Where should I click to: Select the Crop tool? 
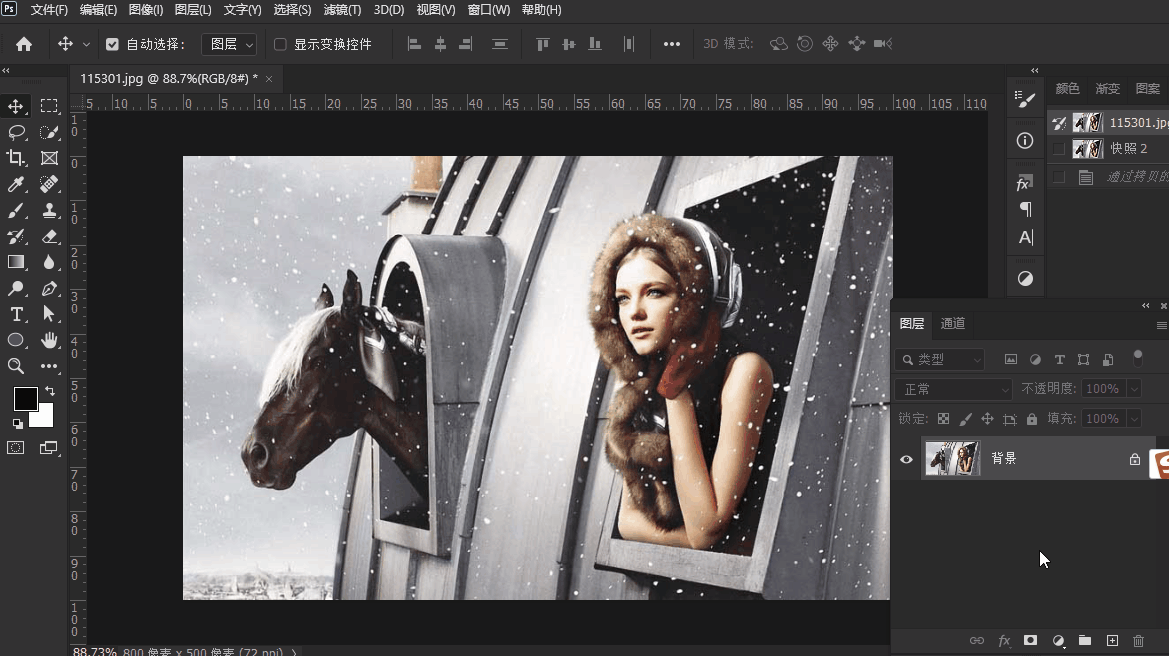point(16,158)
